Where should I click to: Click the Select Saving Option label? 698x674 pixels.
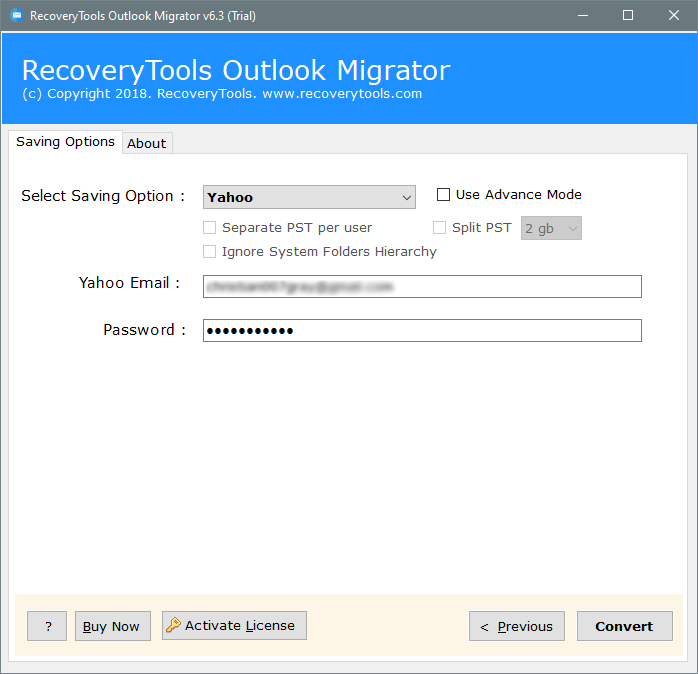[103, 196]
